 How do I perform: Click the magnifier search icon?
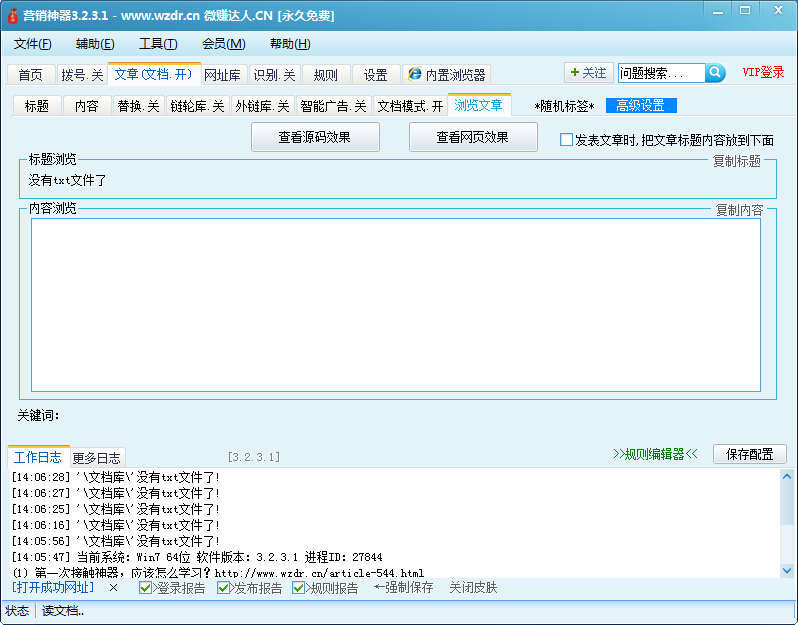pyautogui.click(x=715, y=73)
